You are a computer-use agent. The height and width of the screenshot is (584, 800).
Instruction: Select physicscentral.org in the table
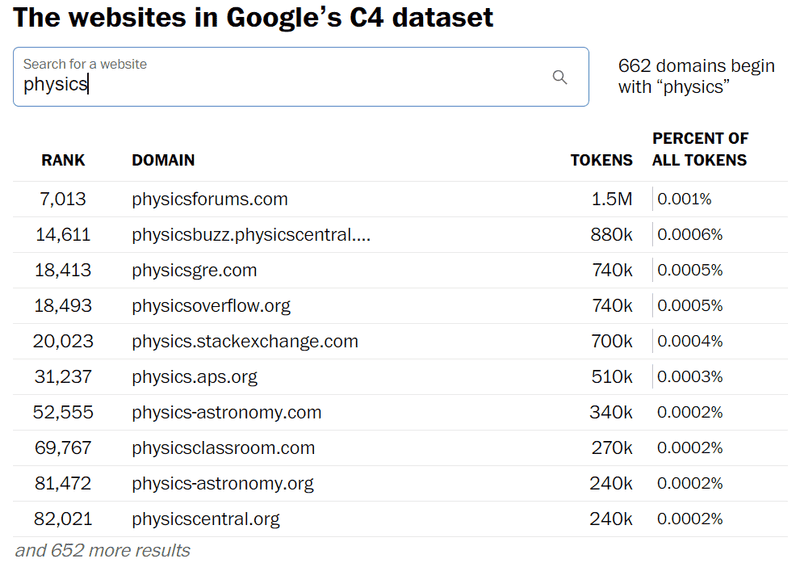(206, 519)
